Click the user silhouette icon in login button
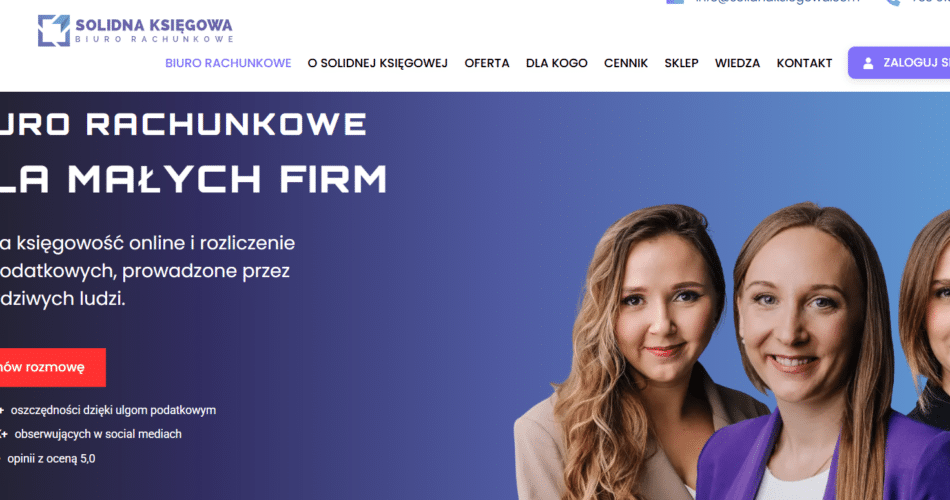Image resolution: width=950 pixels, height=500 pixels. [868, 63]
